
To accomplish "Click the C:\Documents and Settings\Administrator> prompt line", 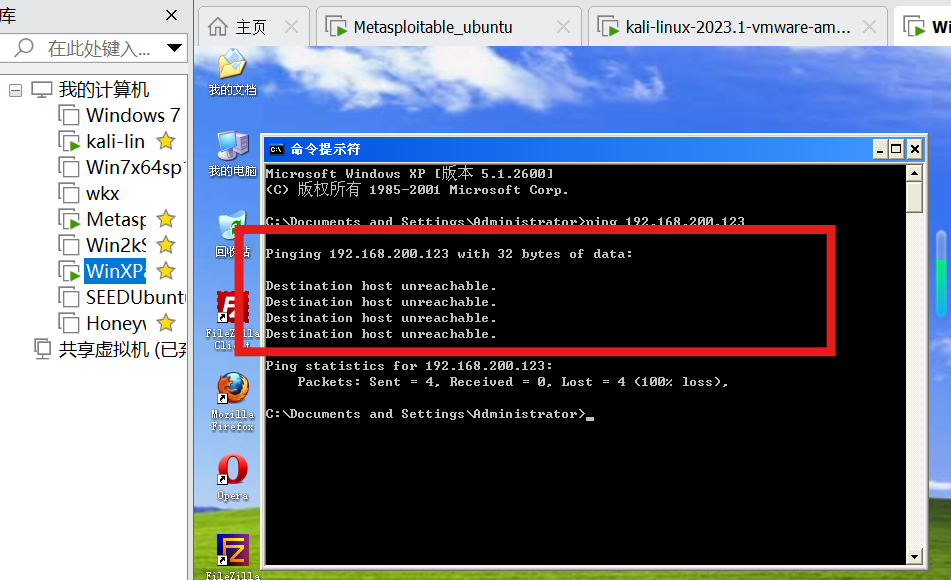I will click(x=429, y=414).
